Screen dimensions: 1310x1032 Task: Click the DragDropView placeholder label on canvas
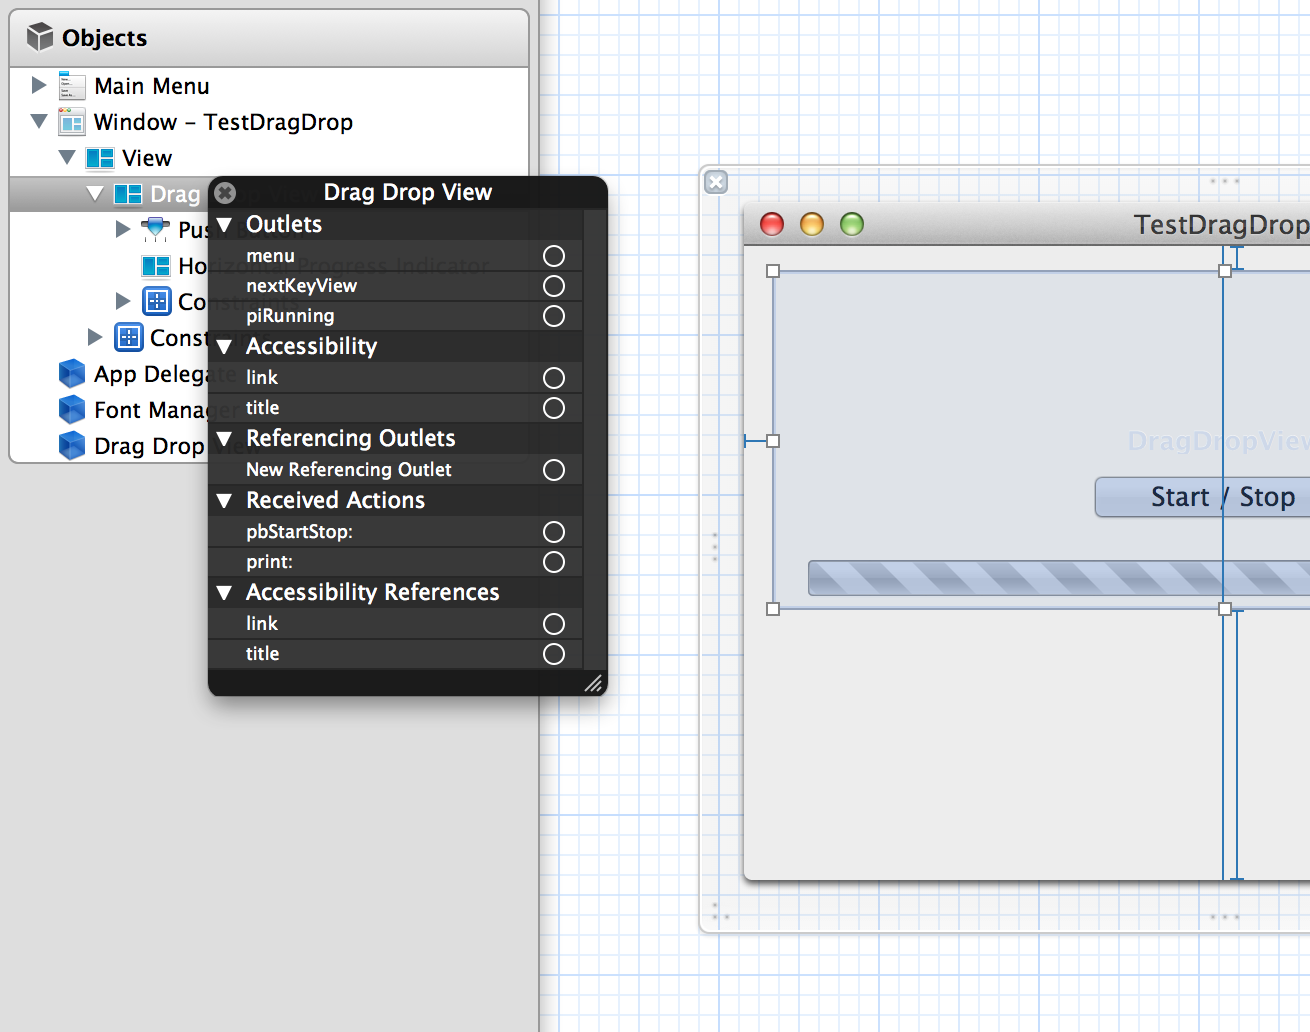coord(1218,441)
